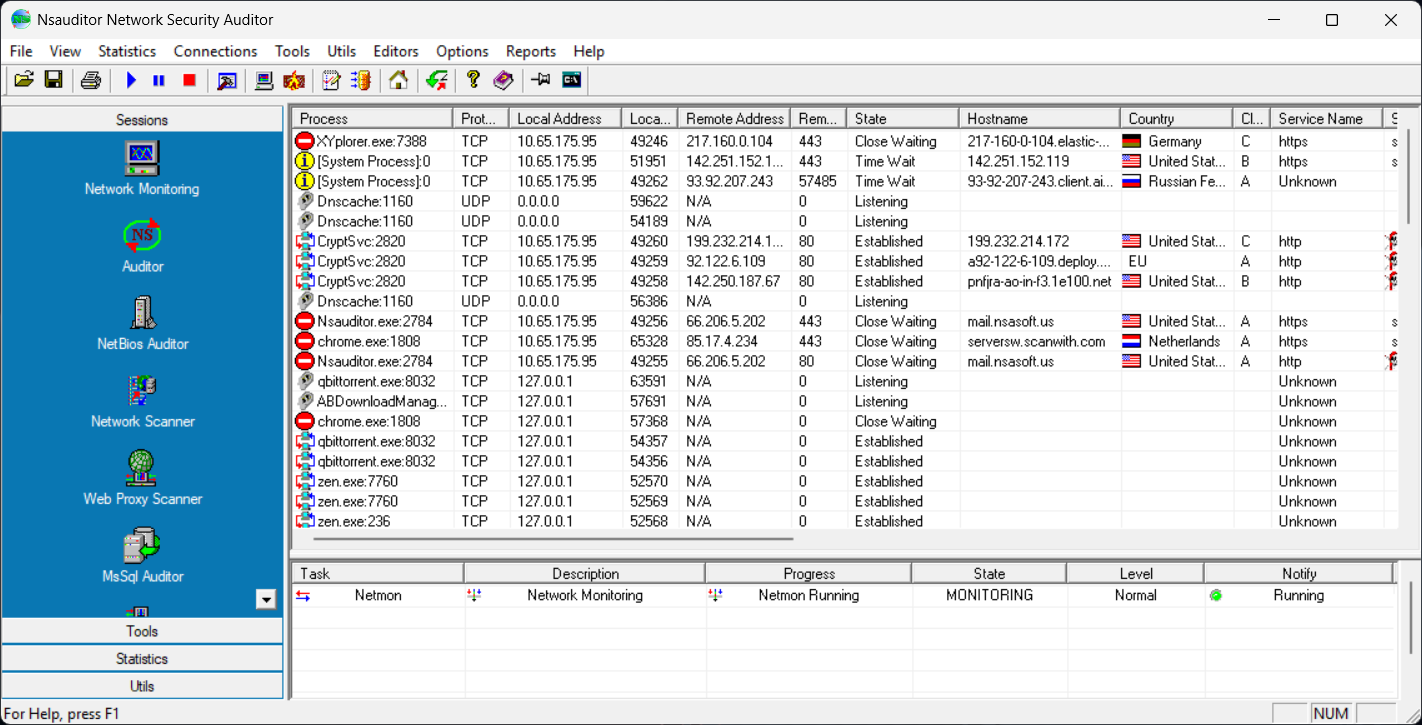This screenshot has height=725, width=1422.
Task: Click the Progress column header in task pane
Action: [x=809, y=574]
